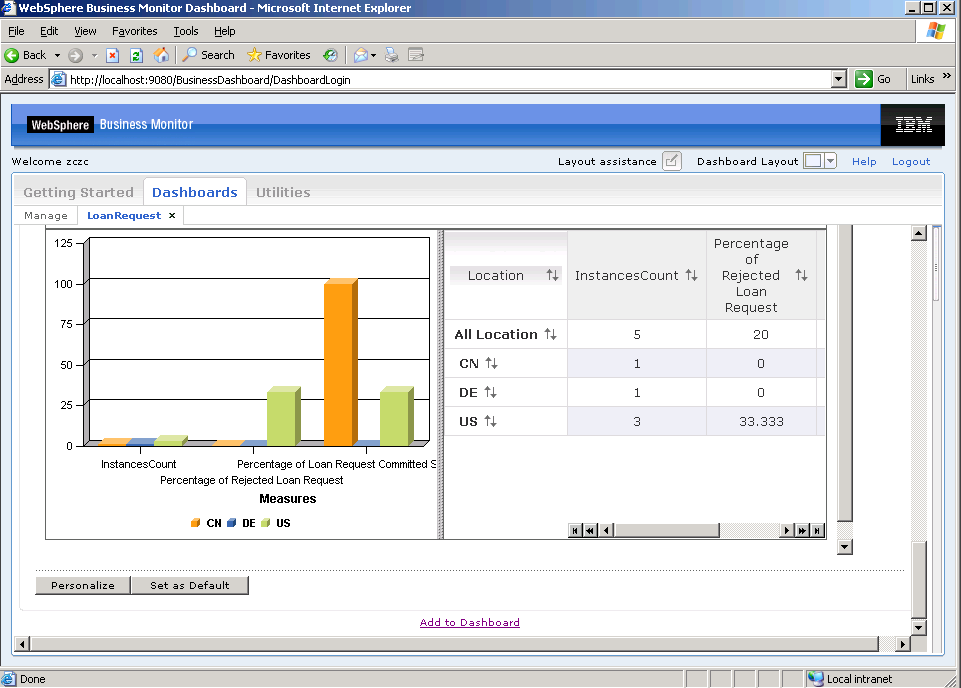
Task: Open the Dashboard Layout dropdown
Action: tap(830, 161)
